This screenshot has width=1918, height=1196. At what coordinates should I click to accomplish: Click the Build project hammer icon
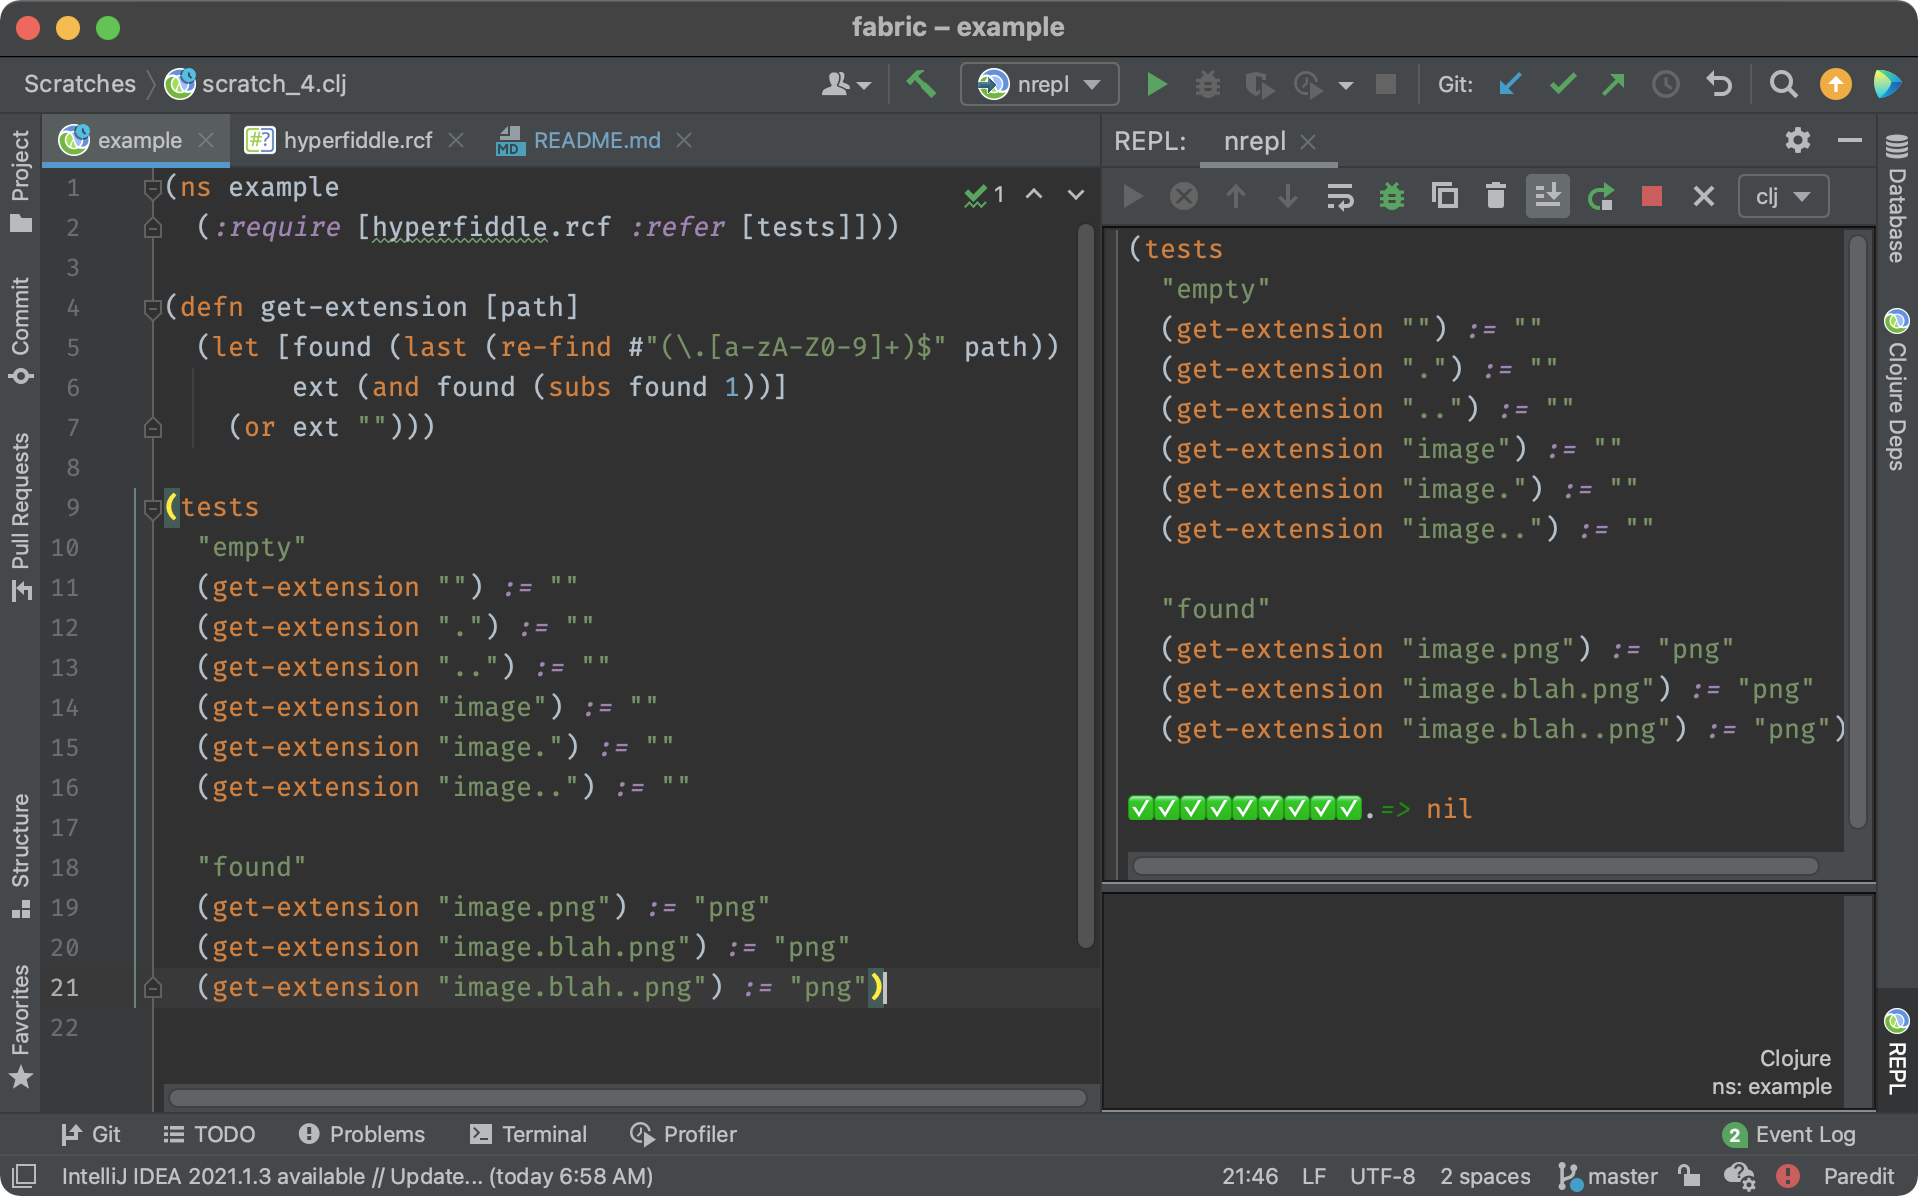click(x=920, y=85)
